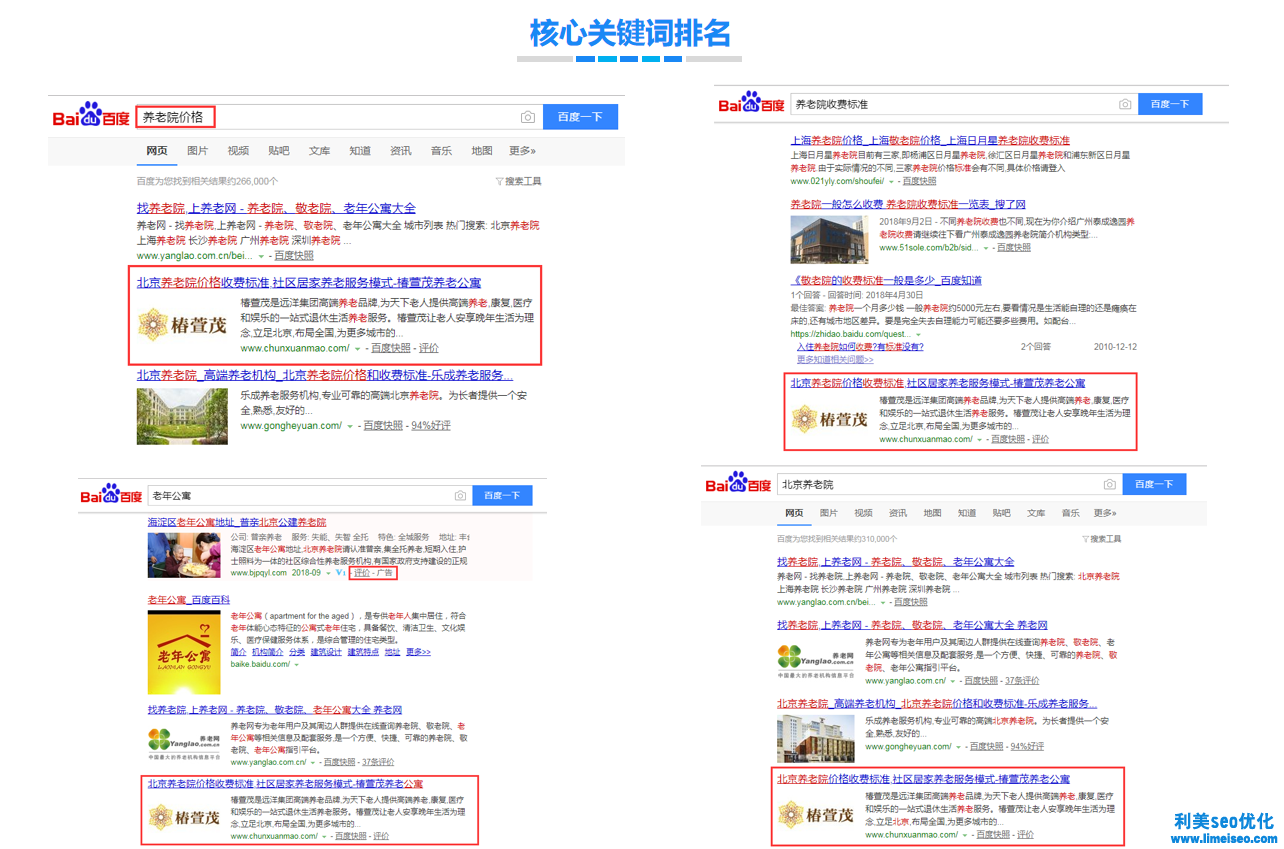Screen dimensions: 1284x849
Task: Expand arrow after www.chunxuanmao.com in 养老院价格 results
Action: click(358, 349)
